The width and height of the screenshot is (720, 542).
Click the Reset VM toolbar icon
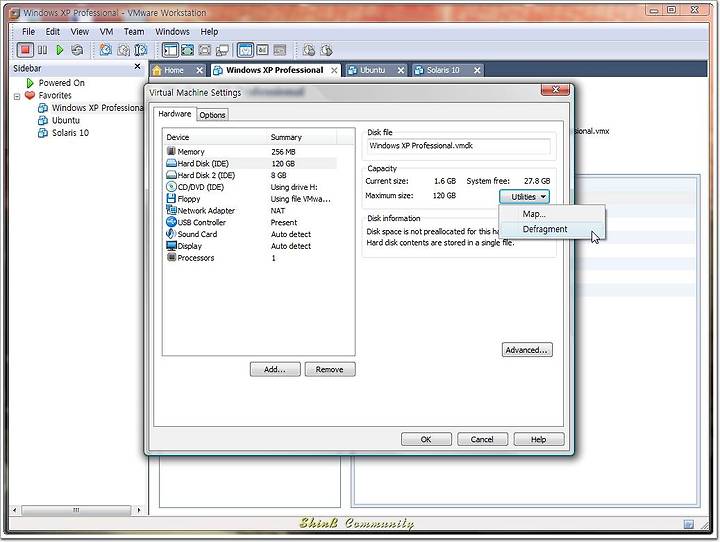click(x=77, y=50)
